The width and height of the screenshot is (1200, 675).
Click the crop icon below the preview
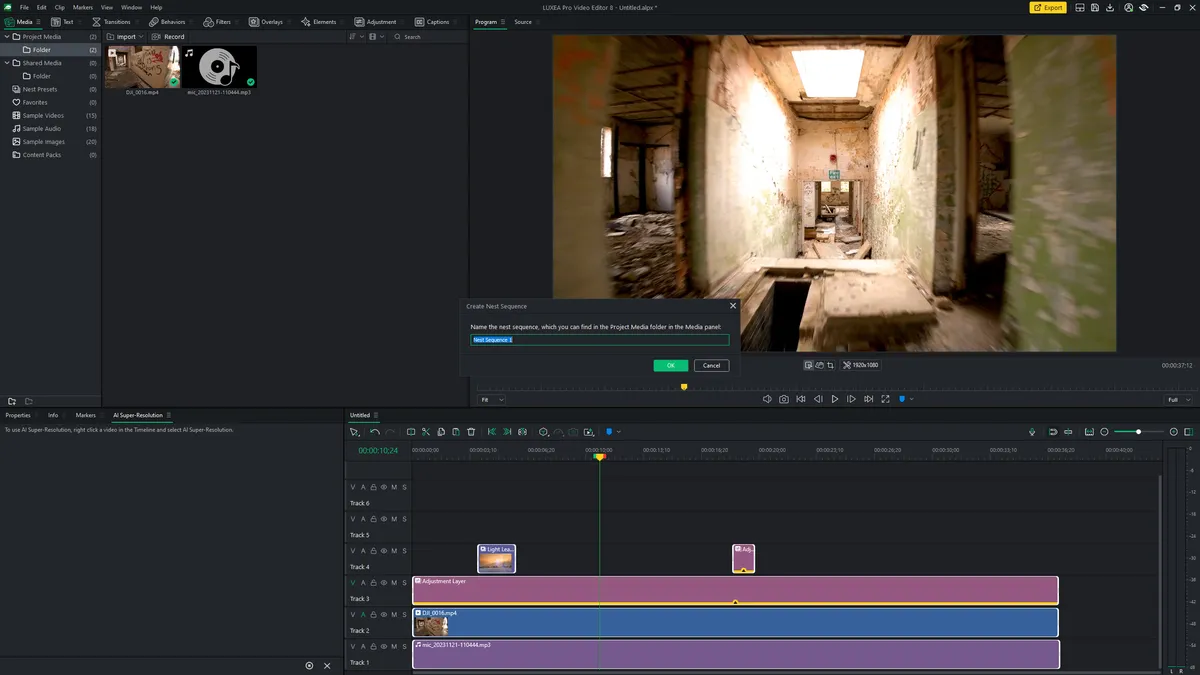pyautogui.click(x=831, y=365)
